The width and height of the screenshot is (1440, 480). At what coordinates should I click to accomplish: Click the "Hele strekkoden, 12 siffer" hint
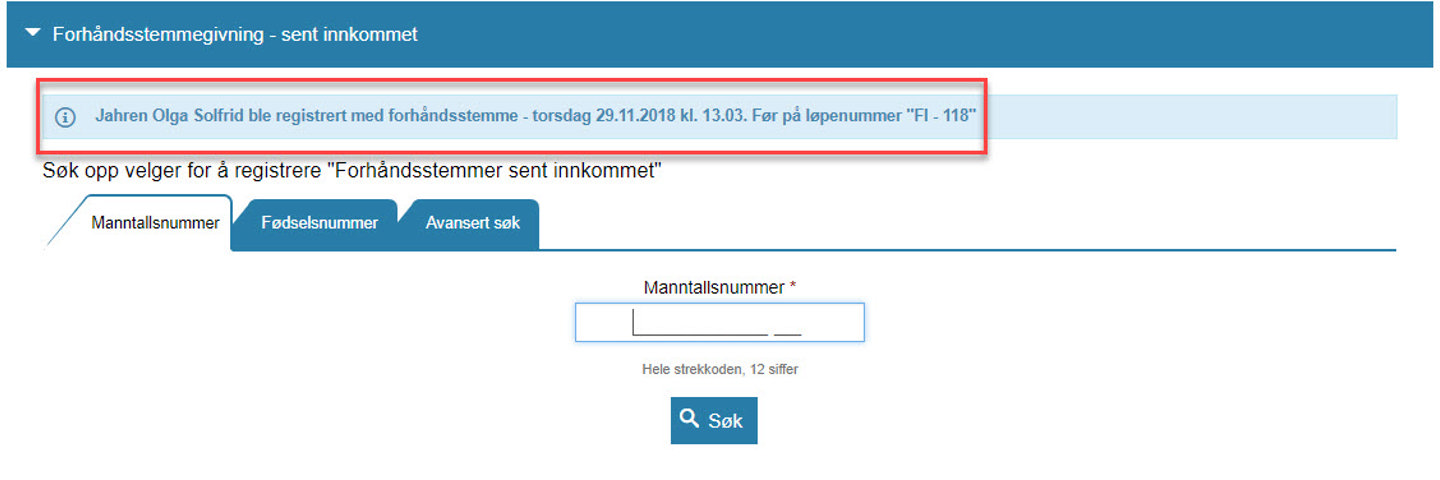click(719, 369)
